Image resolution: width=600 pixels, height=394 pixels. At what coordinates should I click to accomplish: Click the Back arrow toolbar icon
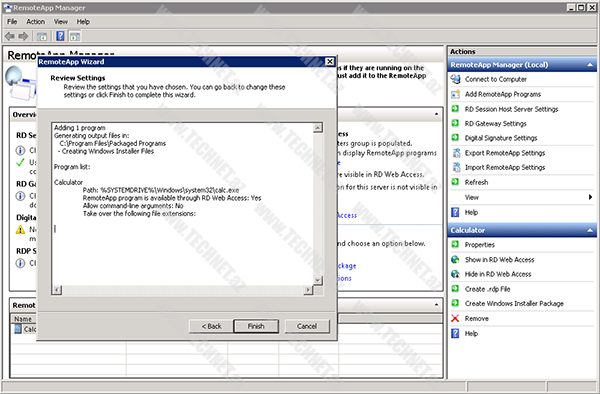10,36
